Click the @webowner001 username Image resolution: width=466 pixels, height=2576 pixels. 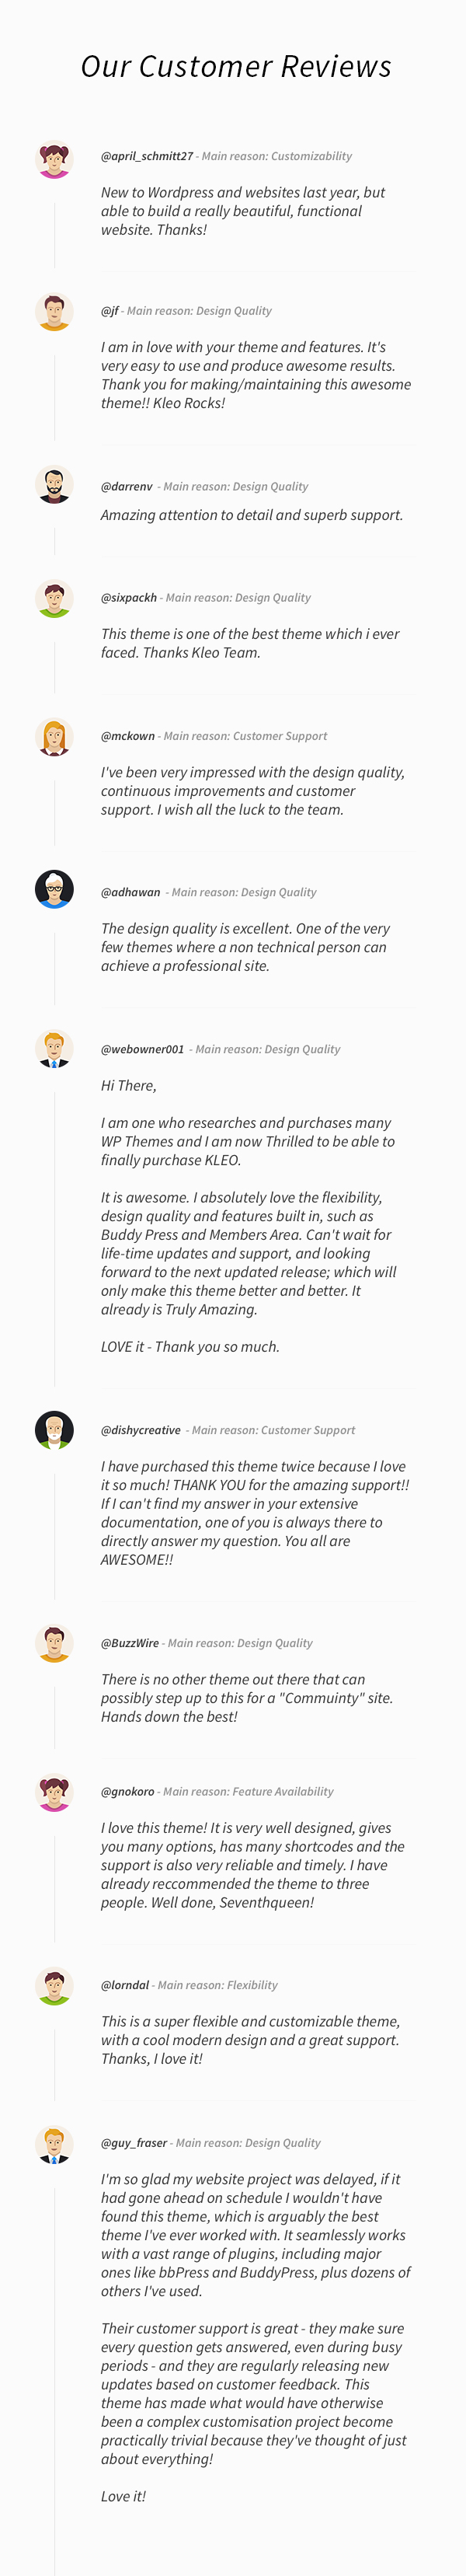[x=142, y=1050]
